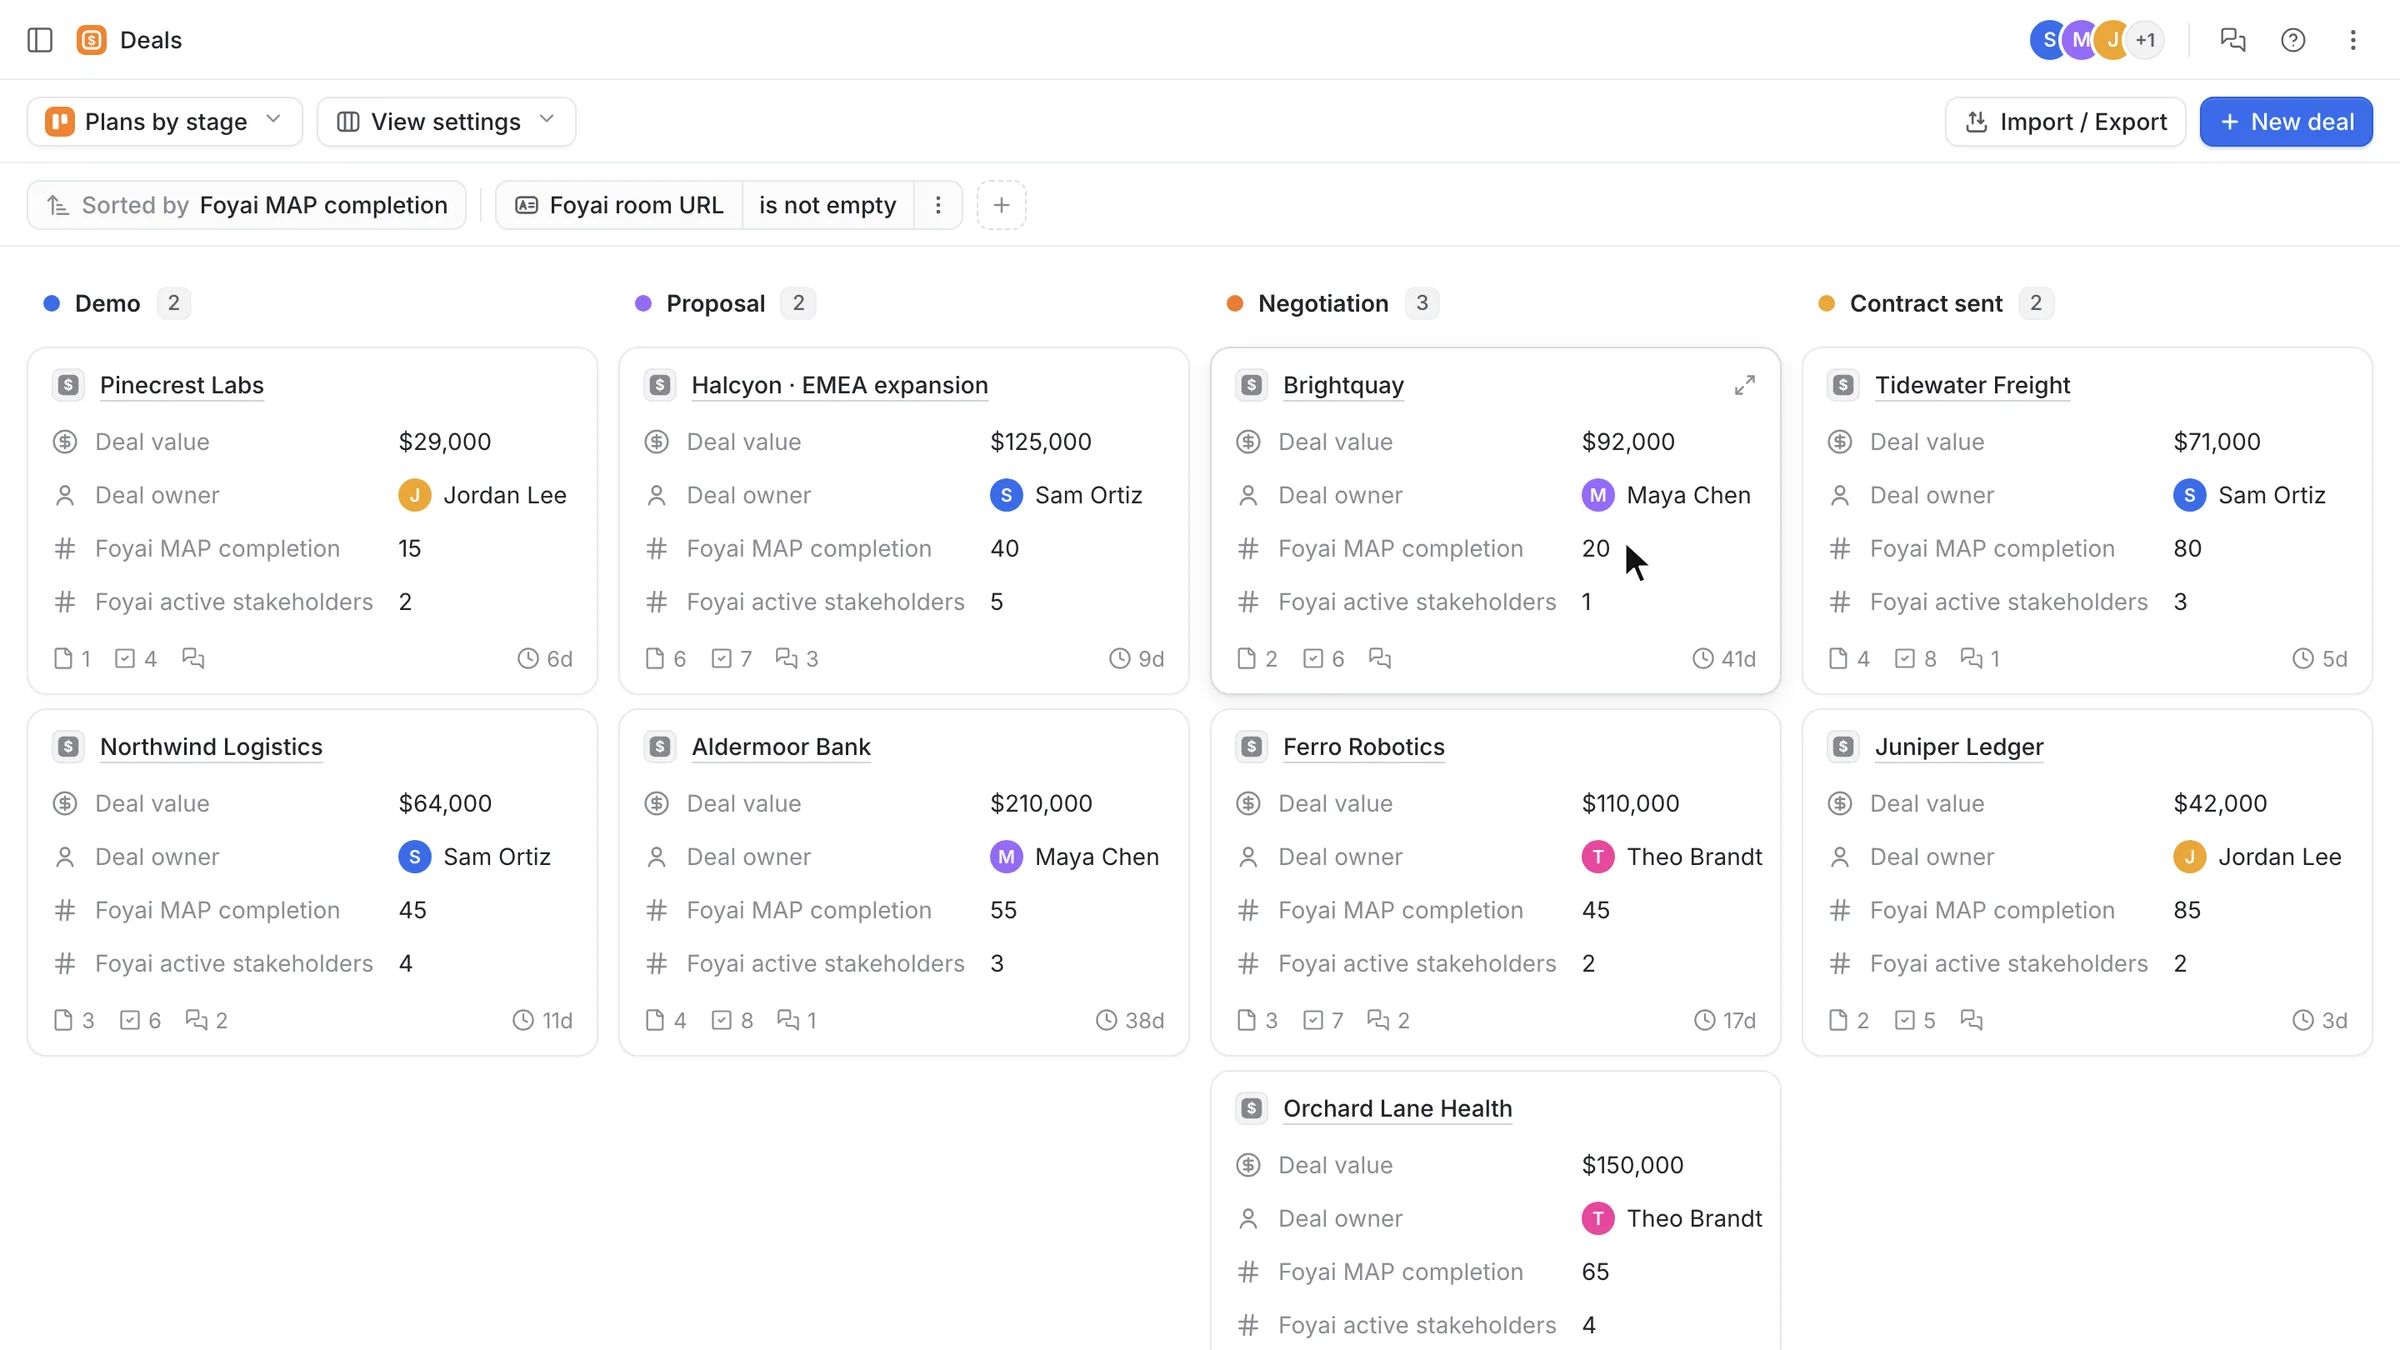Click the record icon beside Orchard Lane Health
2400x1350 pixels.
(x=1251, y=1108)
